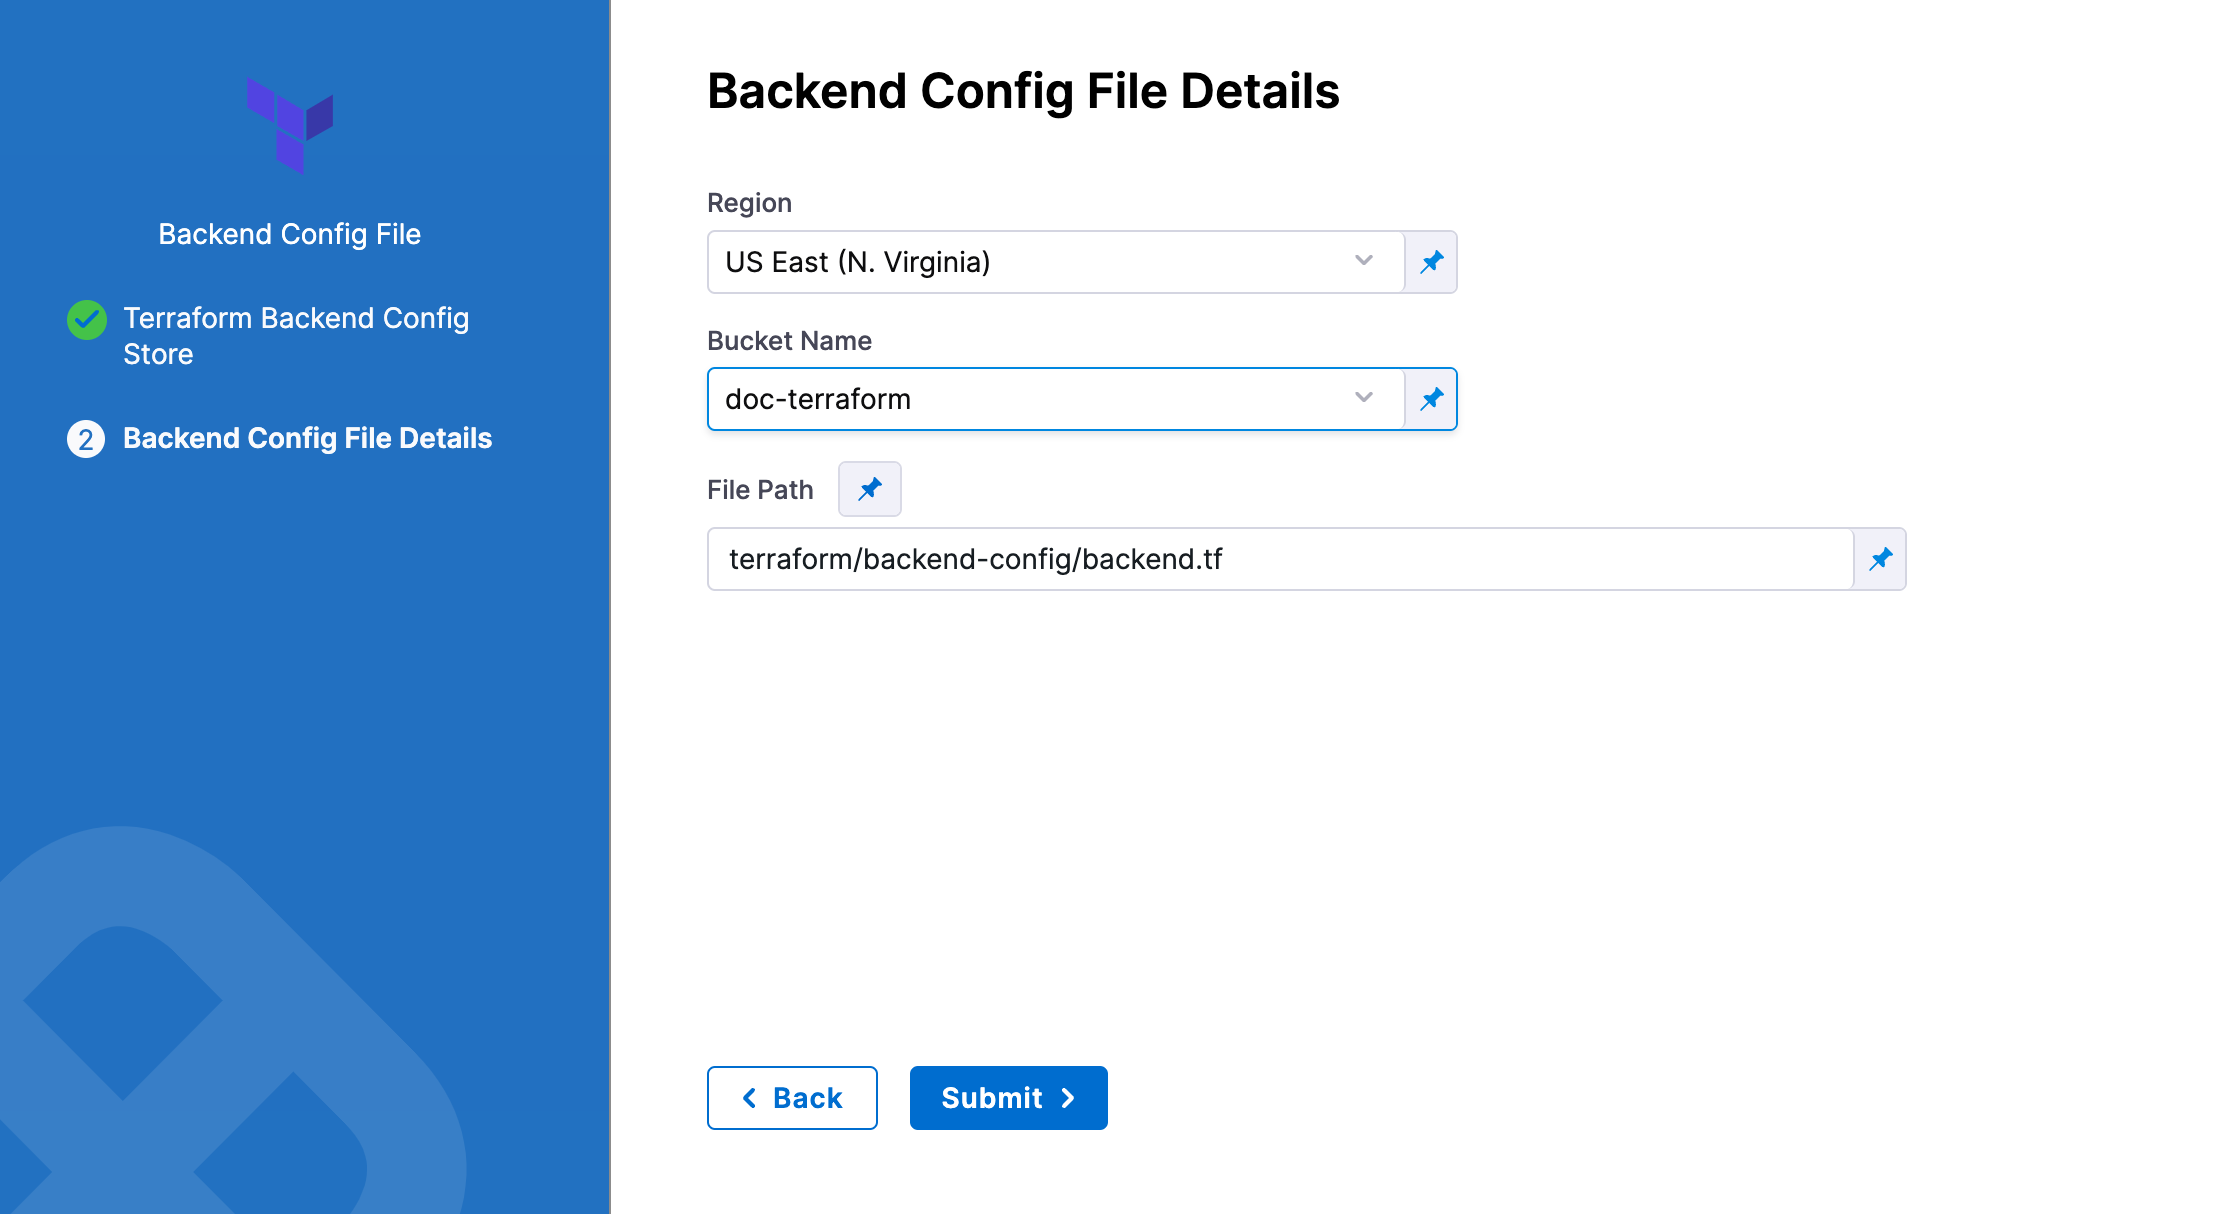This screenshot has width=2230, height=1214.
Task: Click pin icon next to File Path label
Action: (869, 489)
